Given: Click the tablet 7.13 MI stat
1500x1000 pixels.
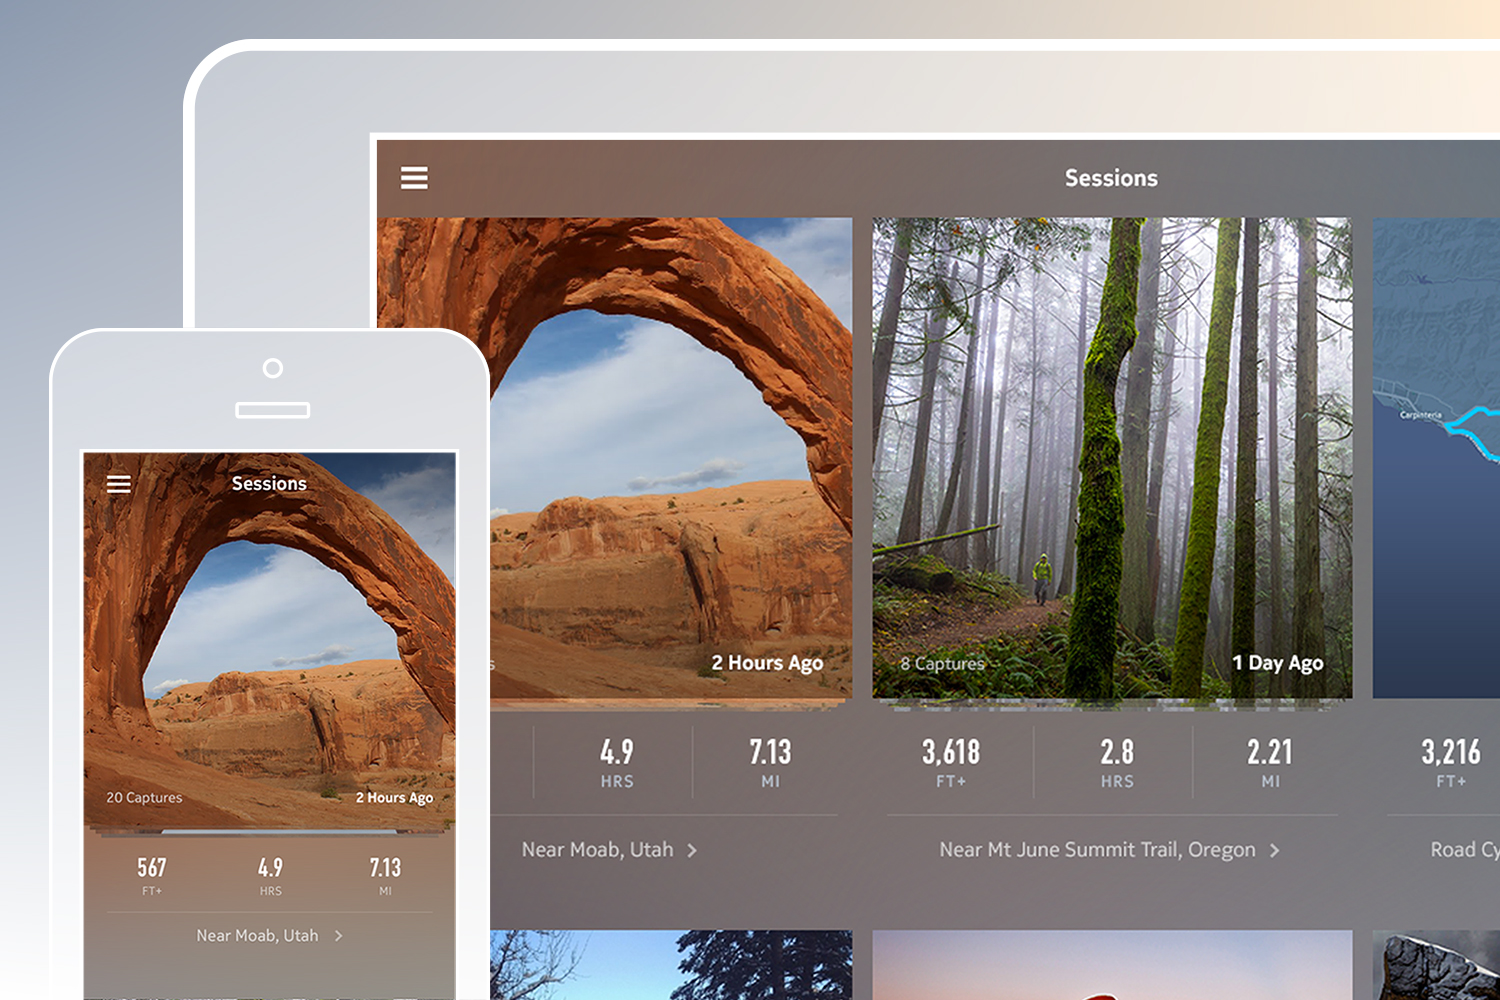Looking at the screenshot, I should [770, 762].
